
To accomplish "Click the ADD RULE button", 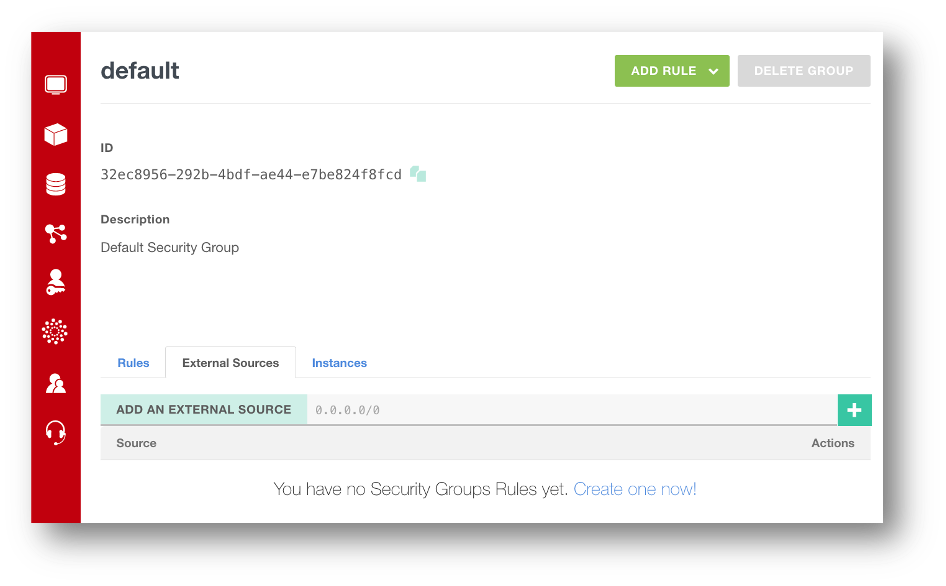I will (x=662, y=71).
